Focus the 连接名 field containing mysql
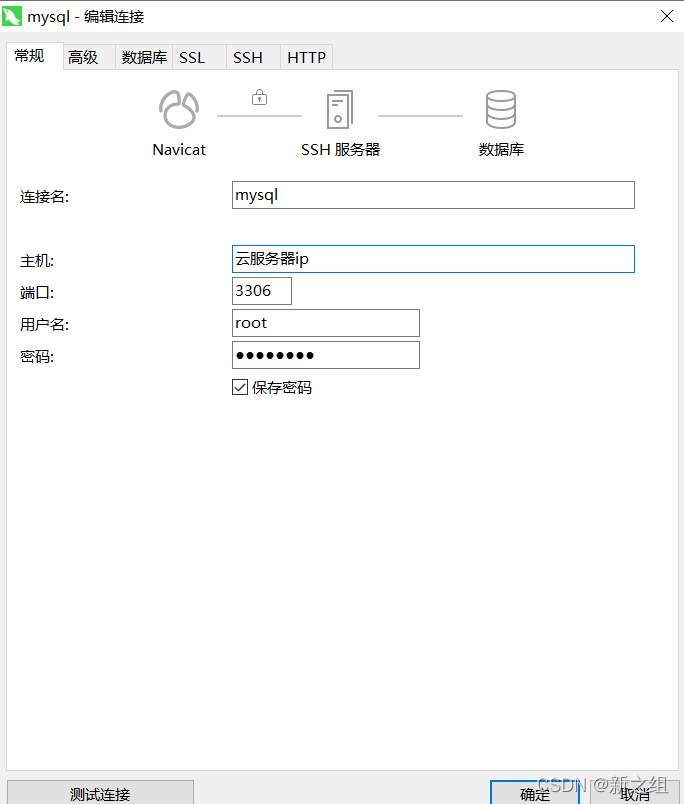Screen dimensions: 684x804 tap(433, 195)
